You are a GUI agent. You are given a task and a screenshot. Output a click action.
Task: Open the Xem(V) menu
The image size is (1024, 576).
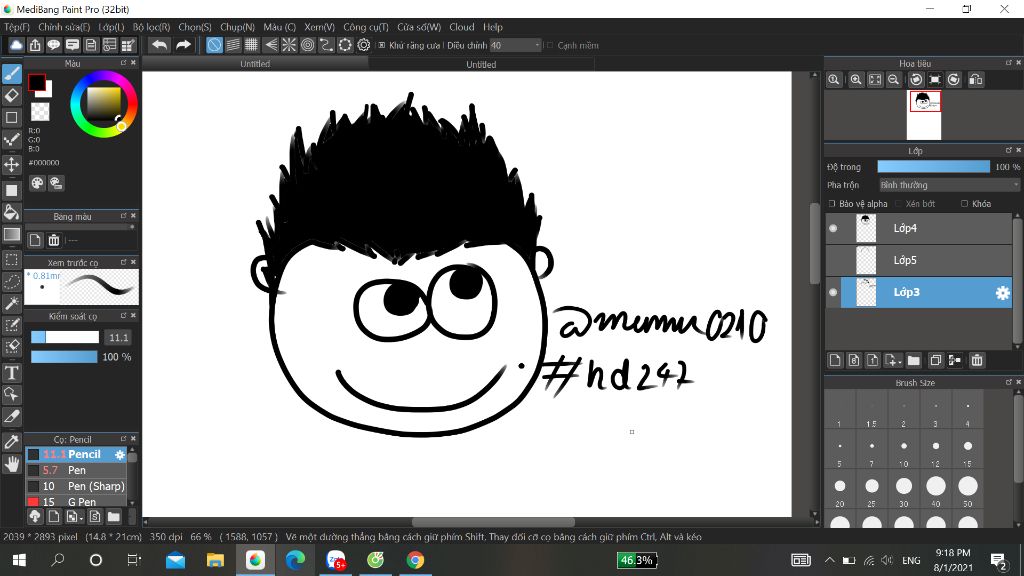pos(319,27)
